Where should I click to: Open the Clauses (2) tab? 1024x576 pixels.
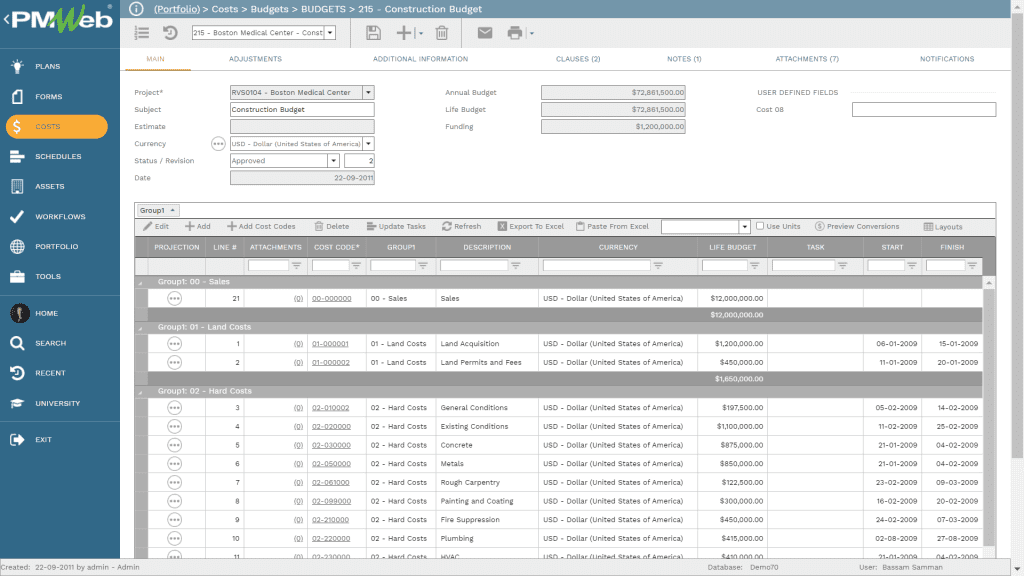click(x=578, y=59)
